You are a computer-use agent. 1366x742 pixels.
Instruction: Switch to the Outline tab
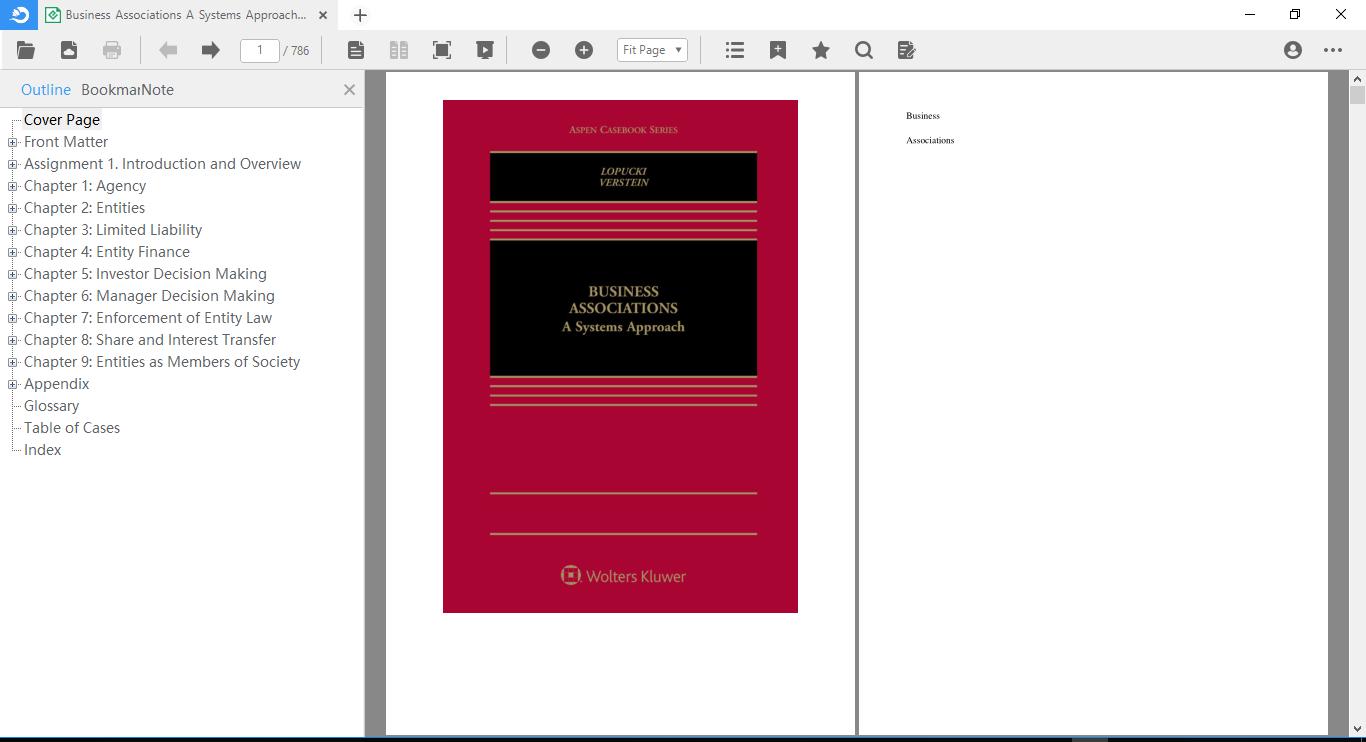(46, 89)
